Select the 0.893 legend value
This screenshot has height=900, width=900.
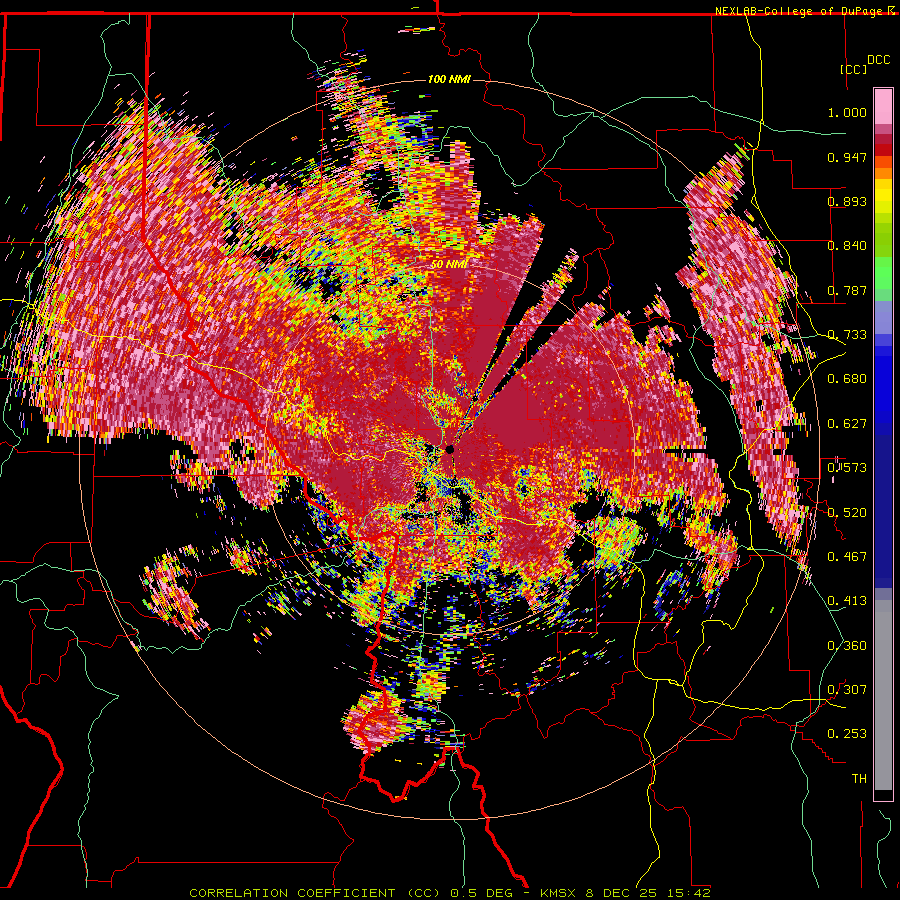click(847, 201)
